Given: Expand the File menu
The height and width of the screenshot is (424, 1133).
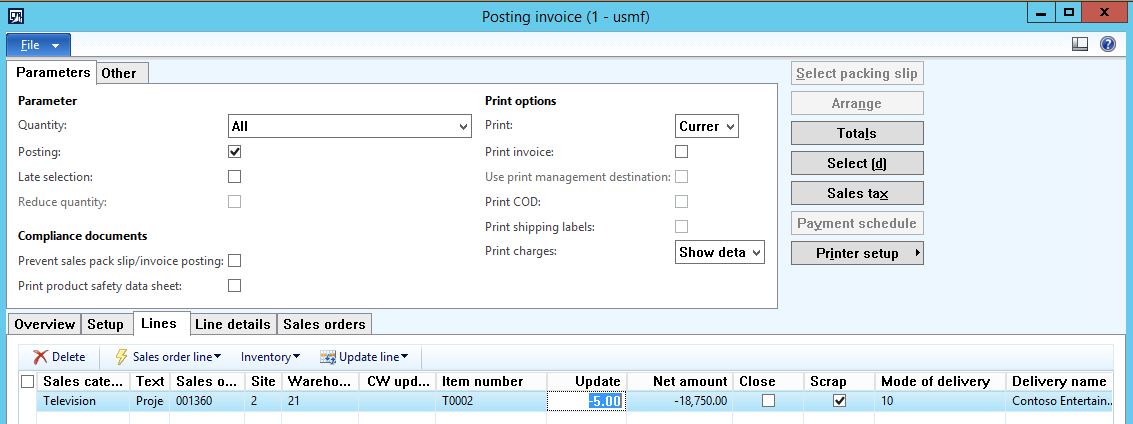Looking at the screenshot, I should click(39, 45).
